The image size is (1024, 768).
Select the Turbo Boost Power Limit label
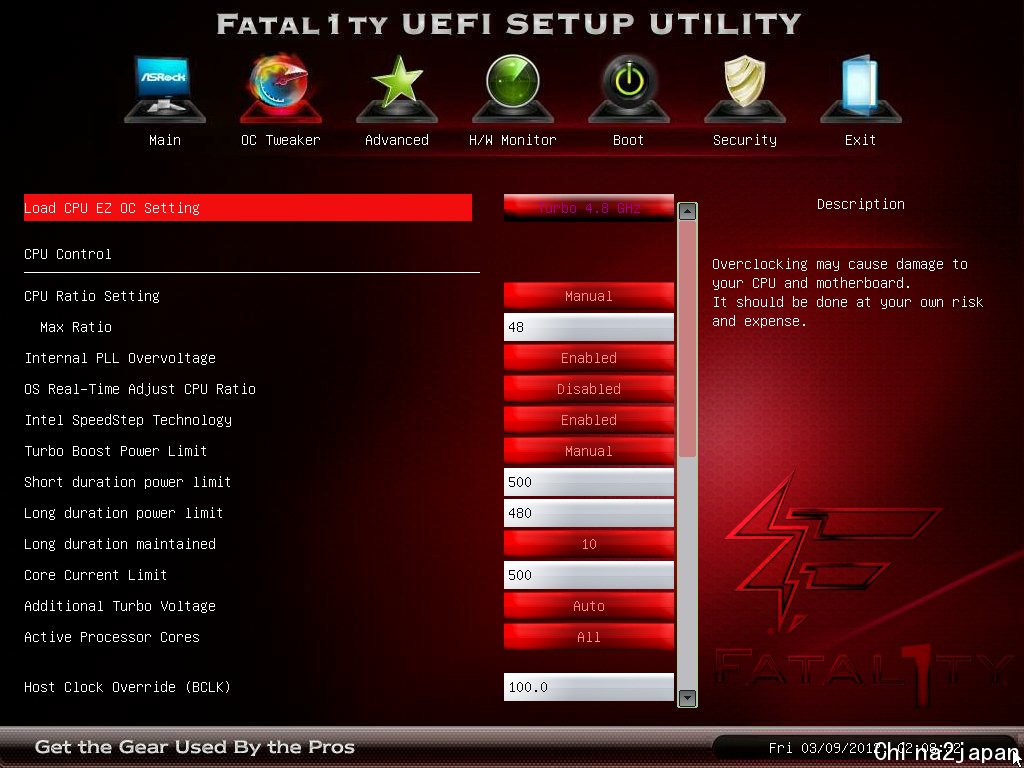pos(116,451)
